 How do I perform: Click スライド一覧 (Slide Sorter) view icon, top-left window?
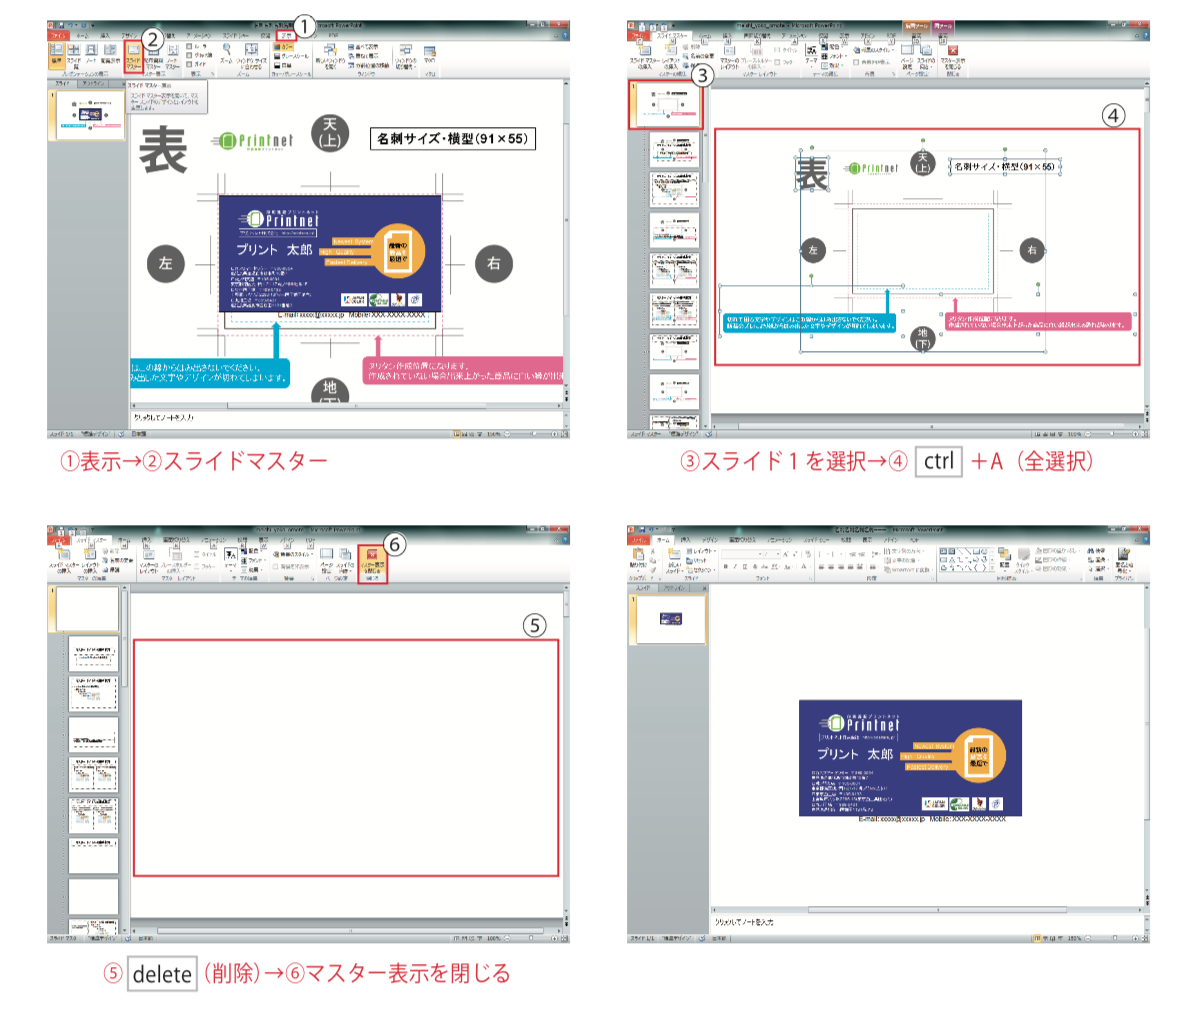click(74, 55)
